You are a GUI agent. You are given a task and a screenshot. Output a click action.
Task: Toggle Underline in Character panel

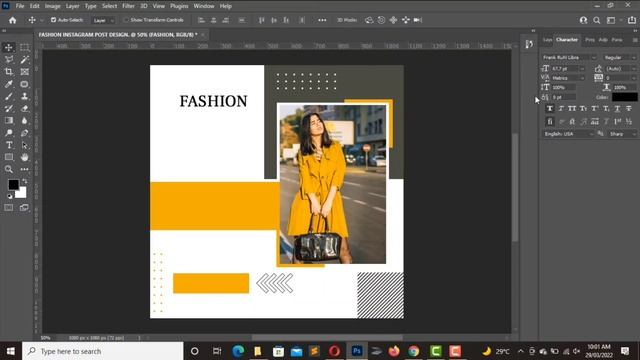tap(617, 109)
